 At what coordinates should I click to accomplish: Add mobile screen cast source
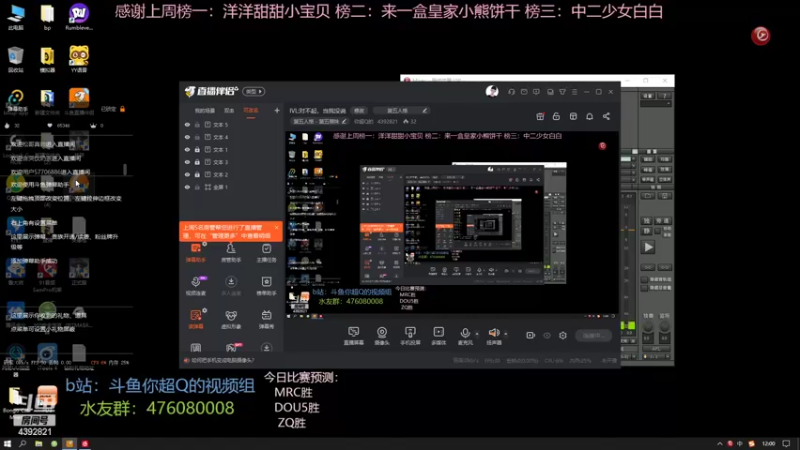tap(410, 336)
